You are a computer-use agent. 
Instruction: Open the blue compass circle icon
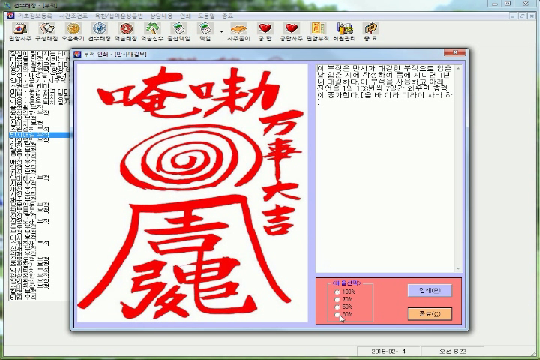click(100, 29)
